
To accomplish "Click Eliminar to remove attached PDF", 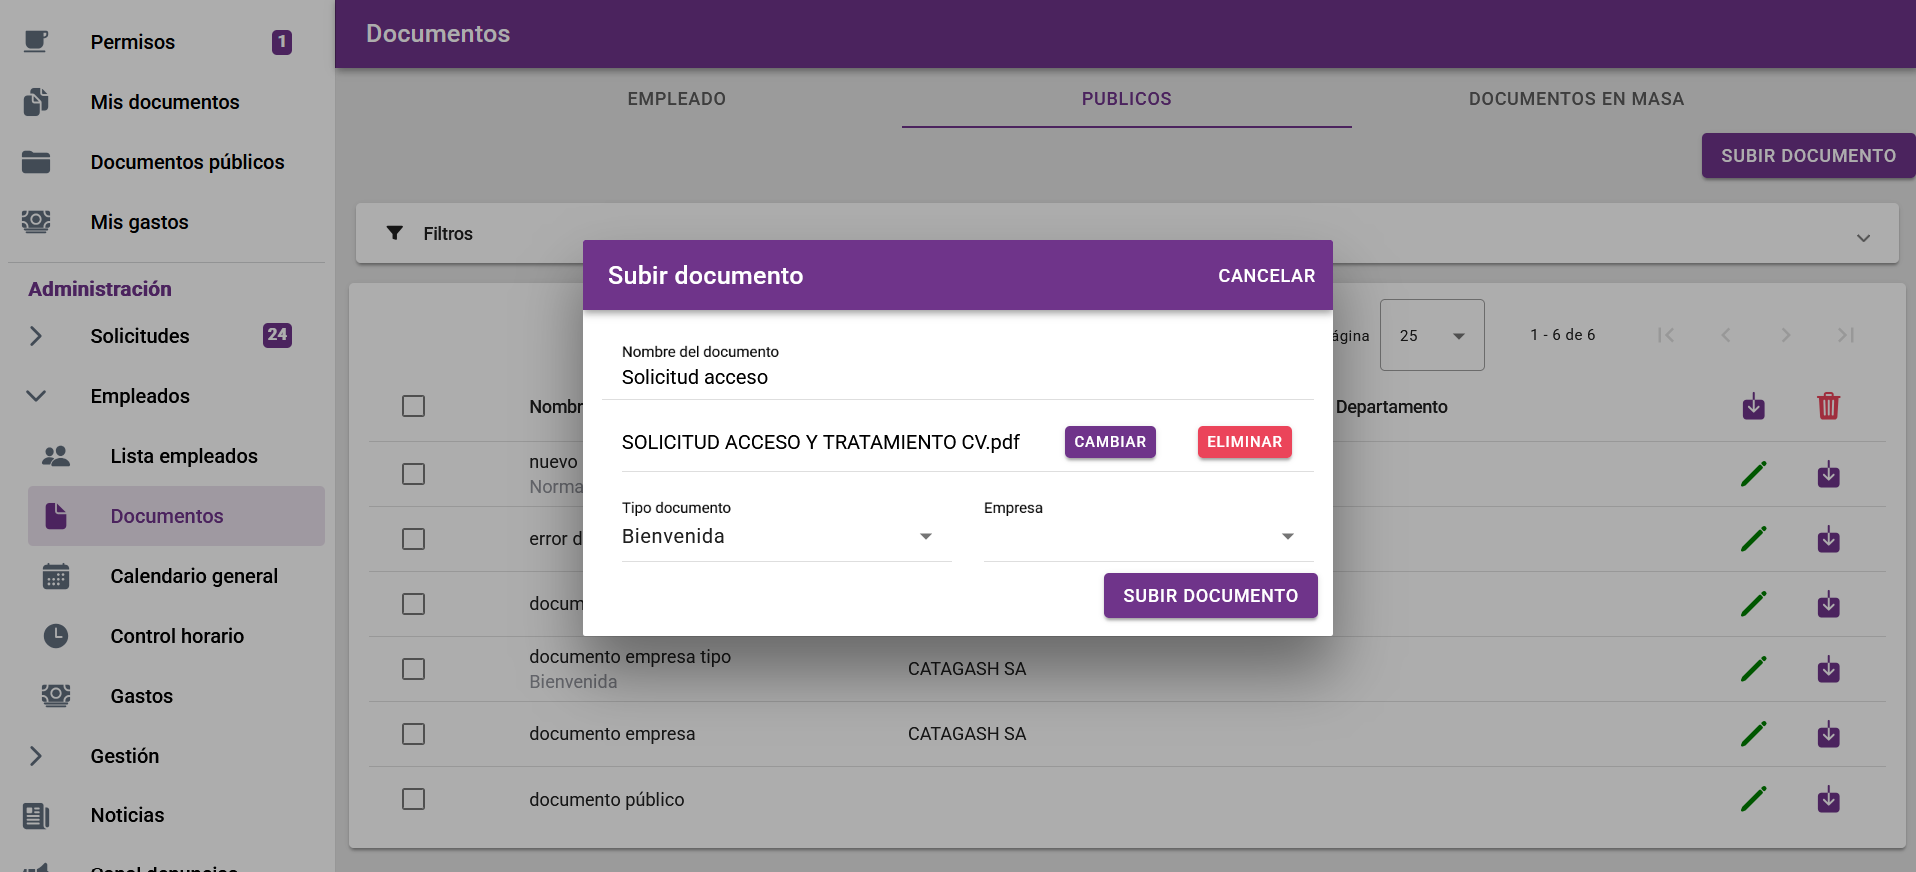I will point(1244,442).
